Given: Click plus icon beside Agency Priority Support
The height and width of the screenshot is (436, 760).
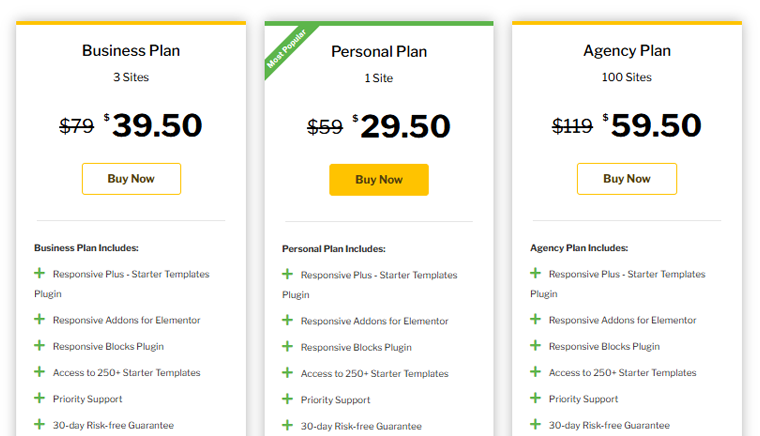Looking at the screenshot, I should click(535, 398).
